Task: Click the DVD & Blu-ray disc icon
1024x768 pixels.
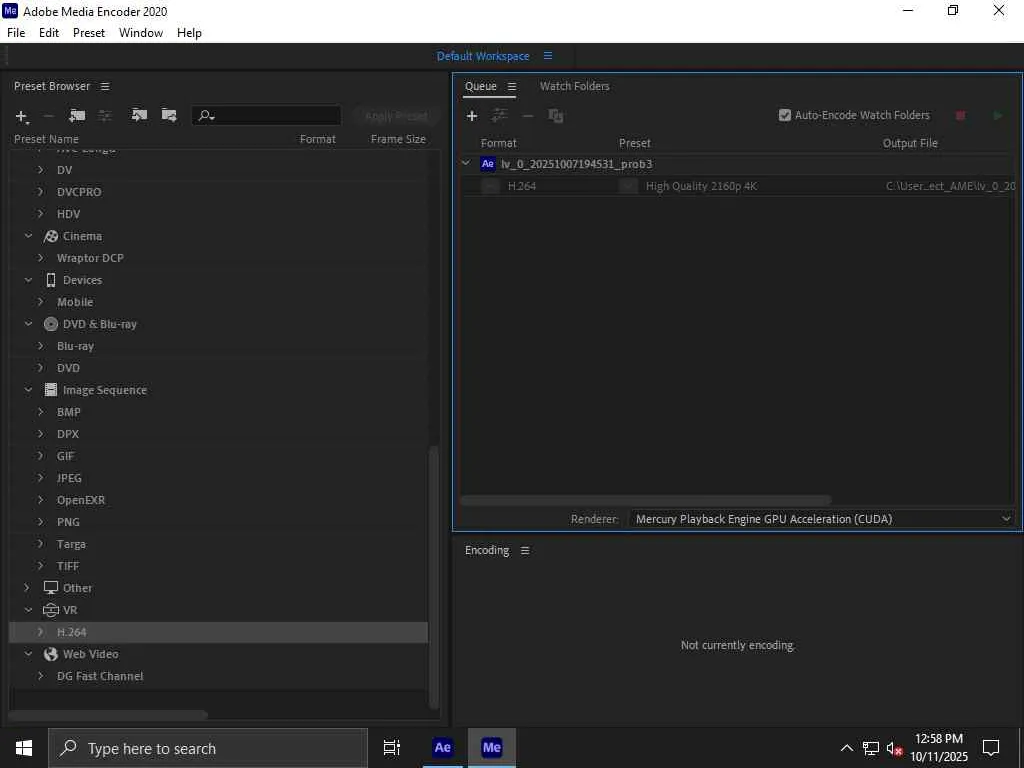Action: 51,324
